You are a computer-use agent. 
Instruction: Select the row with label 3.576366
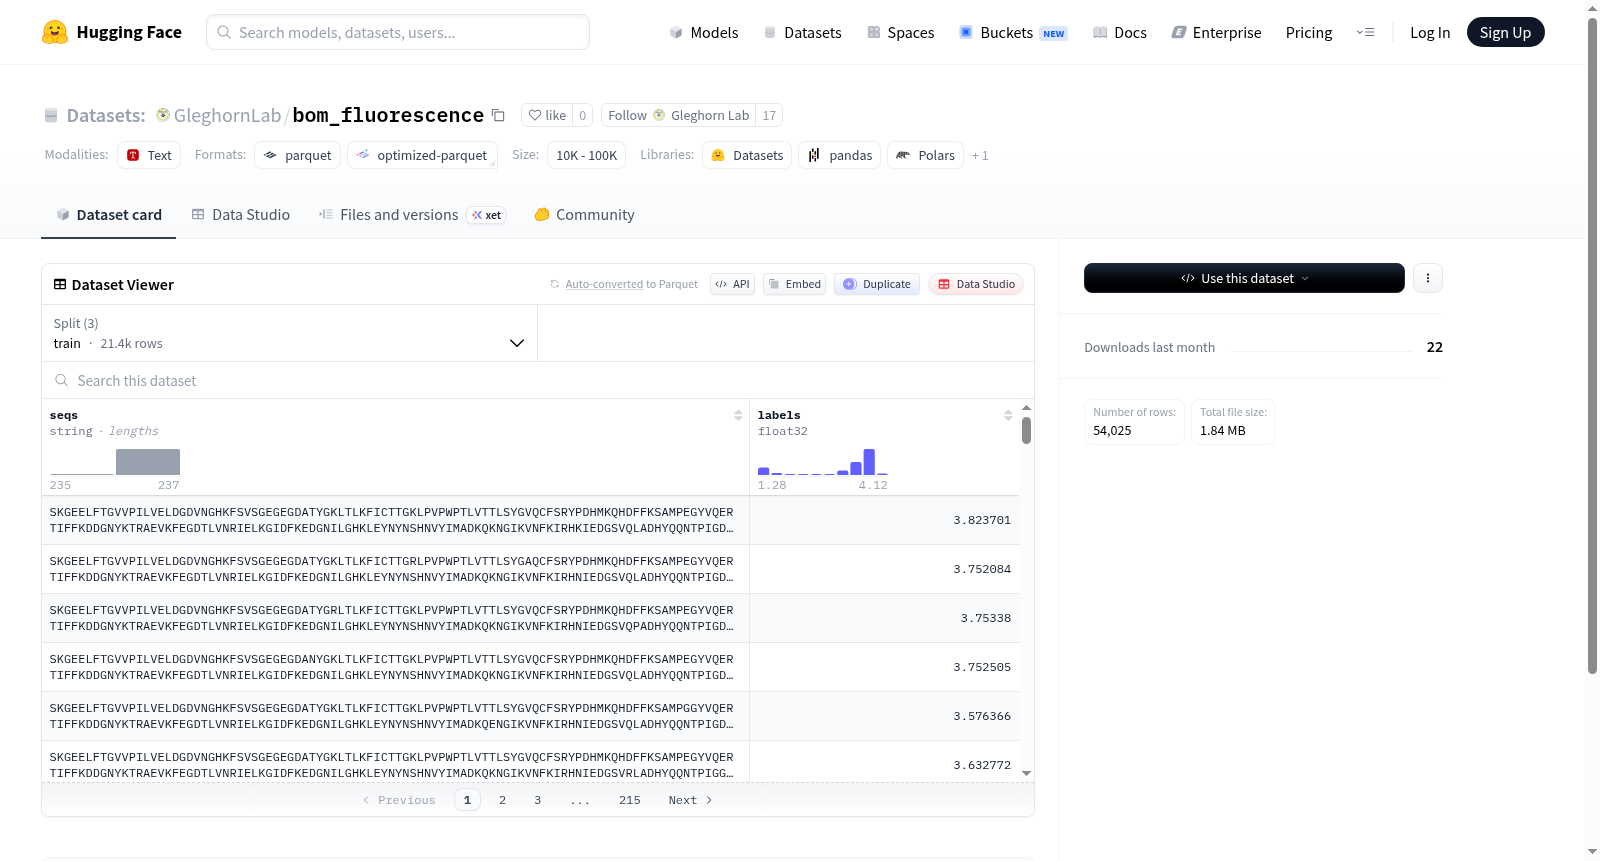tap(530, 716)
